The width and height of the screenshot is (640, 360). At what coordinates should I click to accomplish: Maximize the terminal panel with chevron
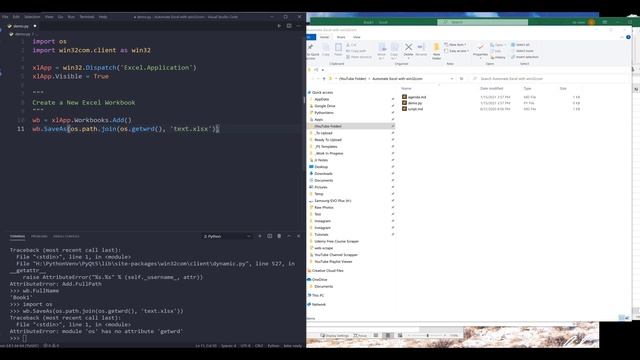(289, 236)
